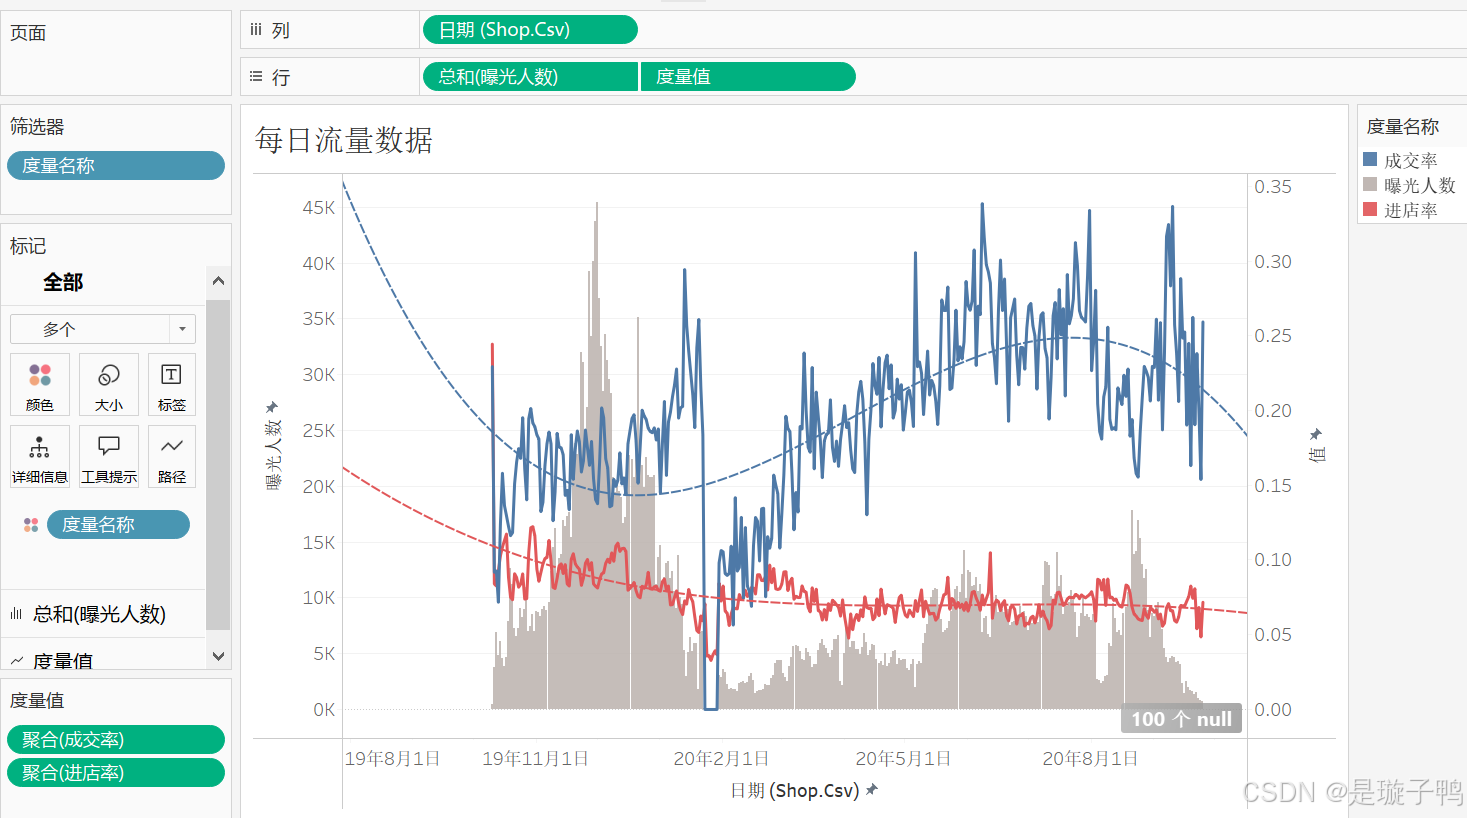Select the 度量名称 pill in marks card

pos(118,525)
